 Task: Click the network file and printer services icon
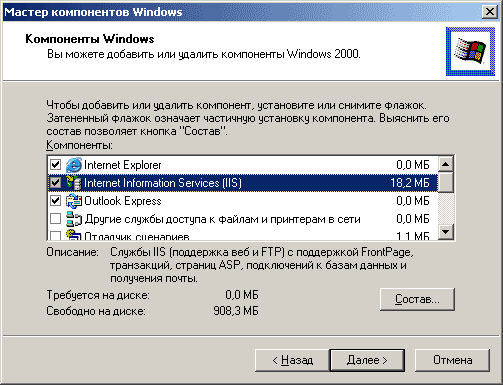pos(74,219)
